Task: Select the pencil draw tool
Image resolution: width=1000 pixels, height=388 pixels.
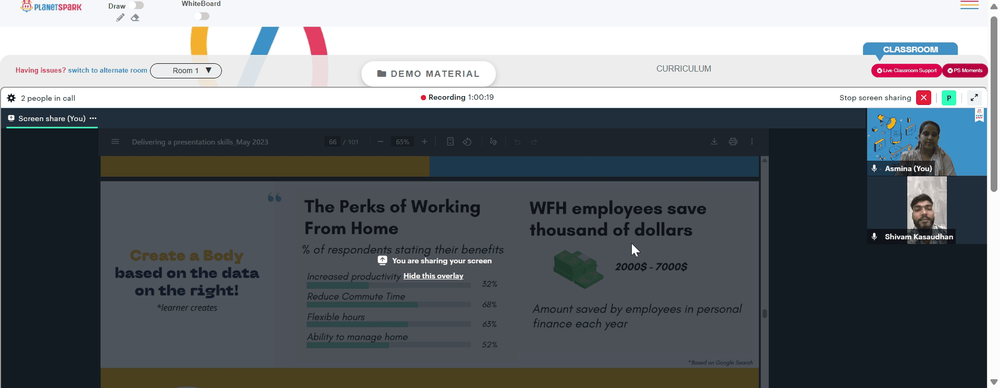Action: pos(120,18)
